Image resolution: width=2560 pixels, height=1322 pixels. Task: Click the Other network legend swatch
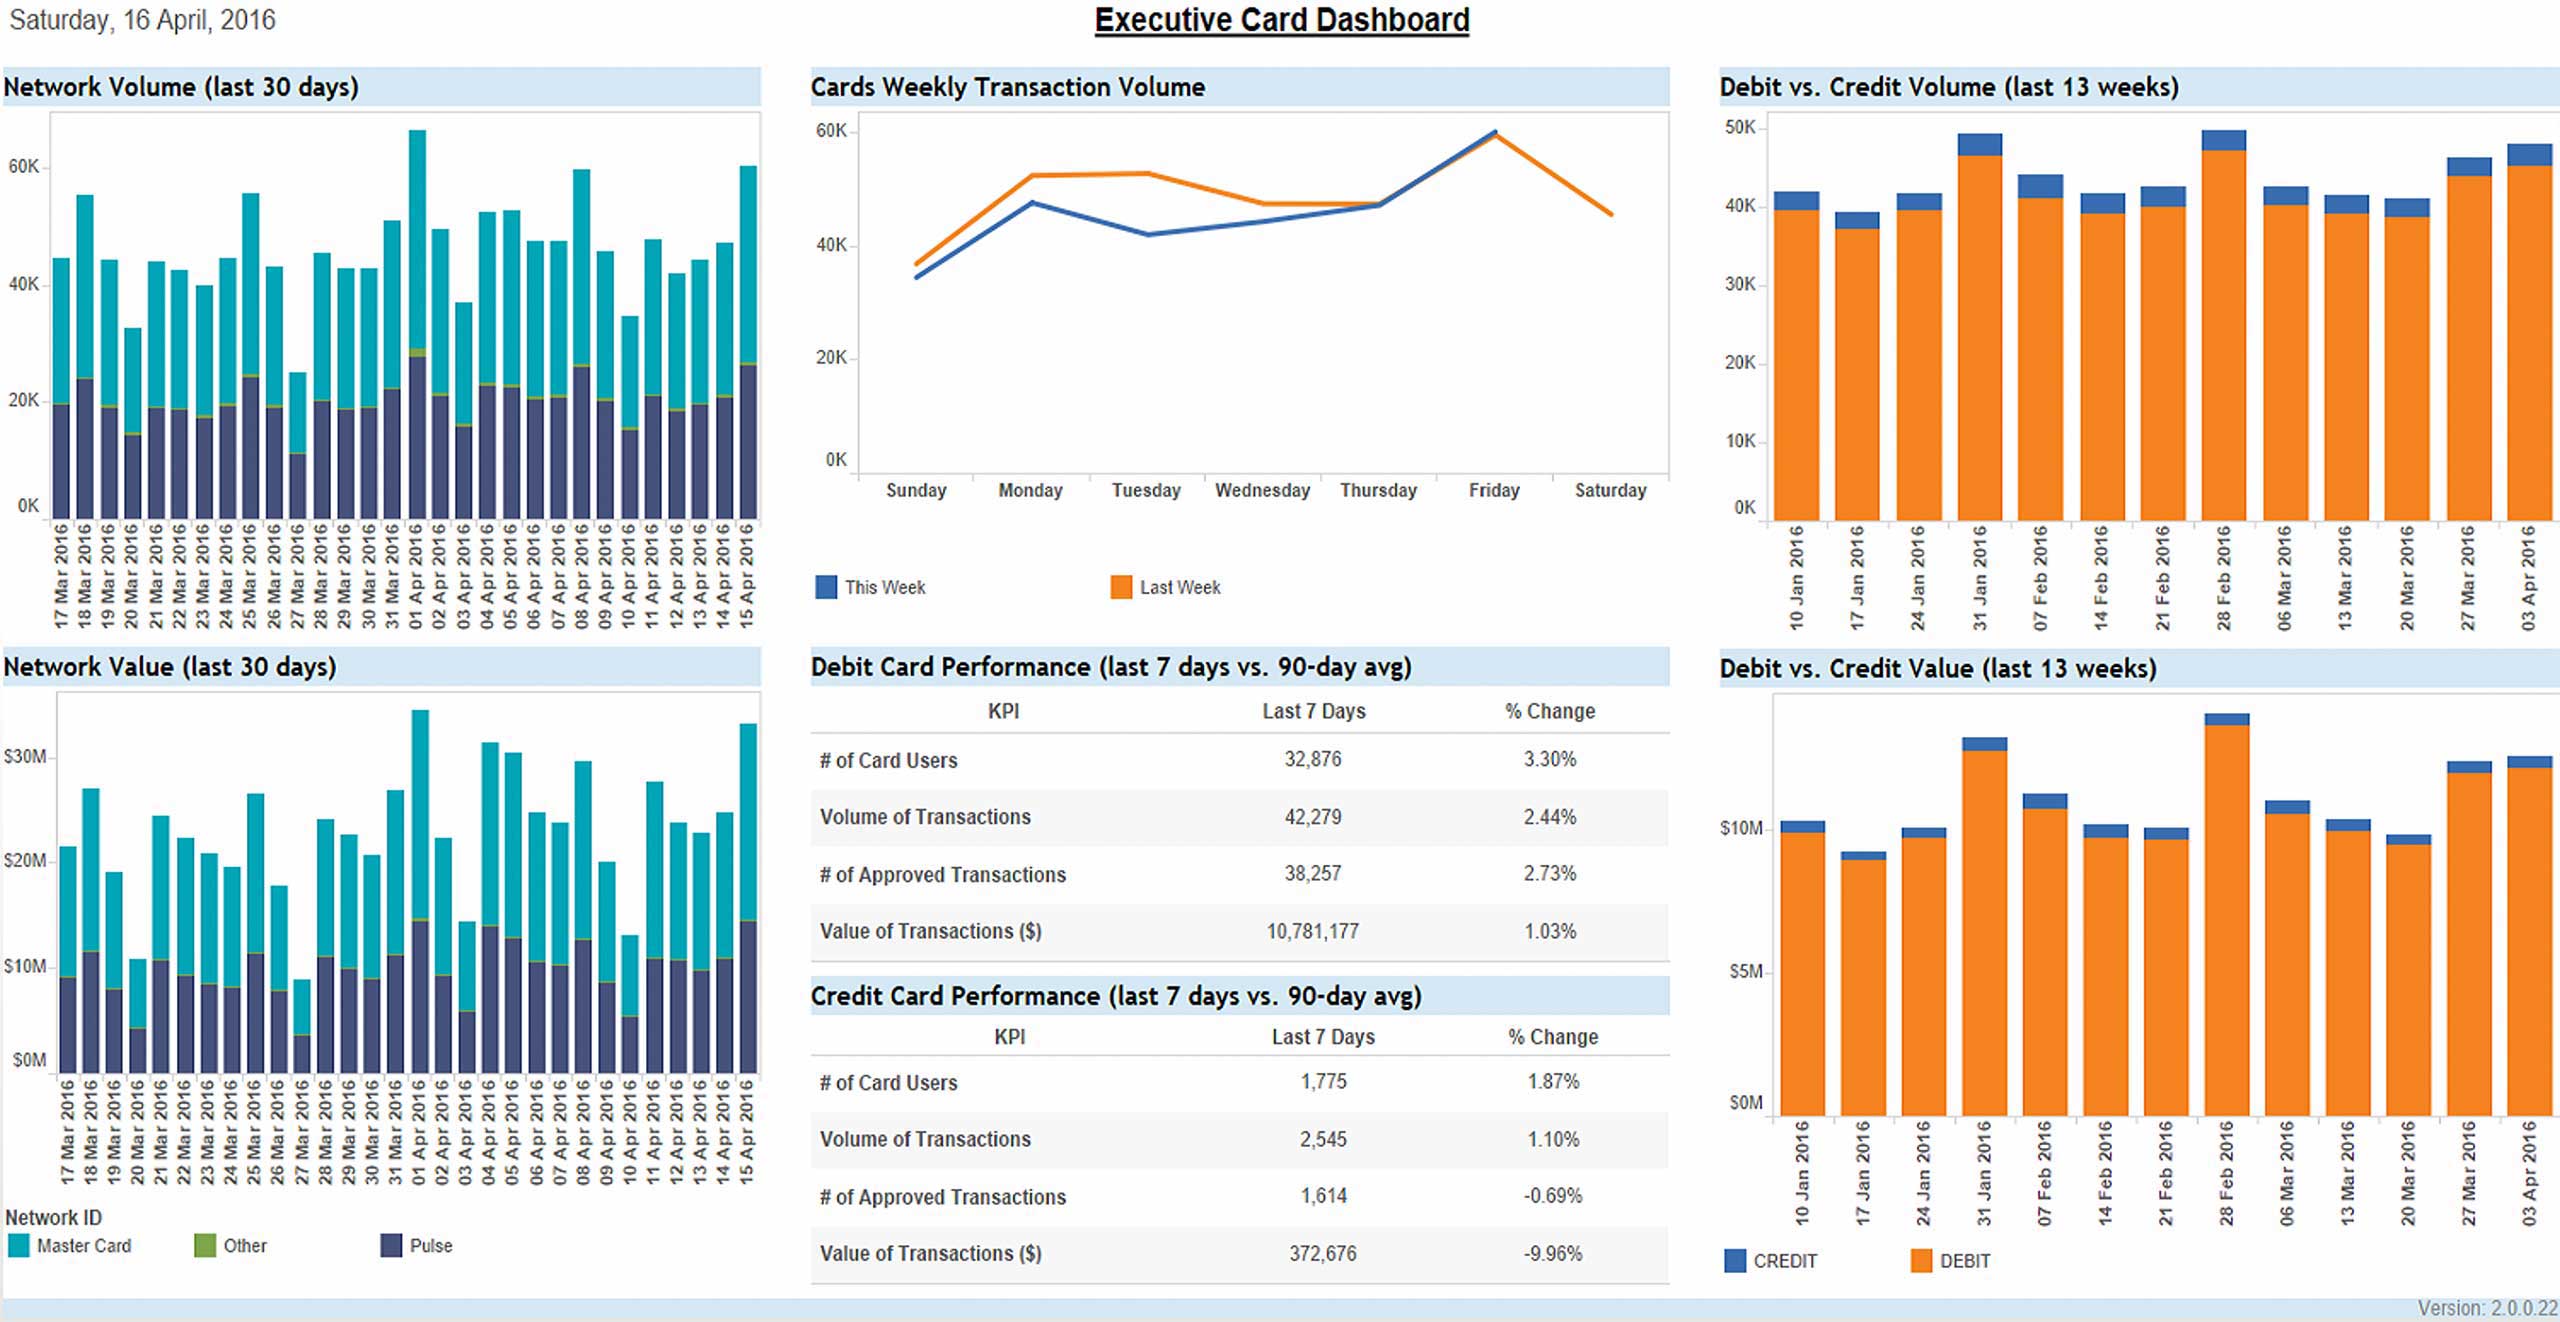(205, 1245)
